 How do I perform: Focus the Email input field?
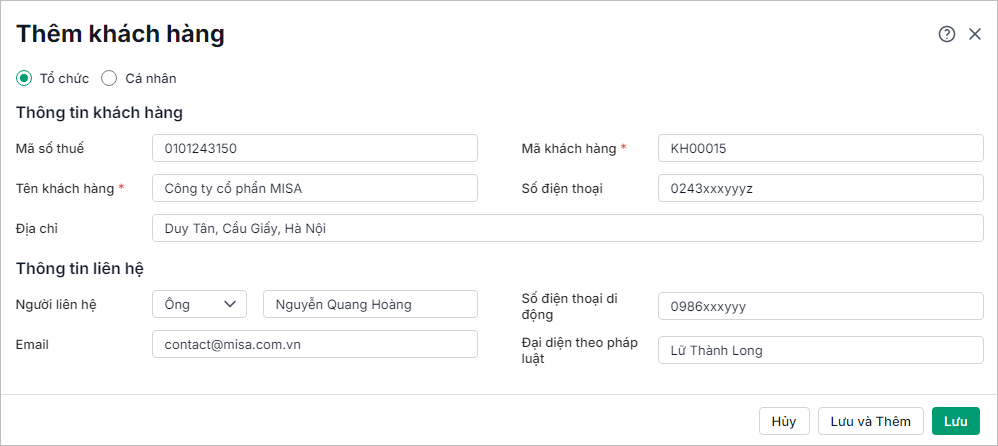[x=315, y=344]
